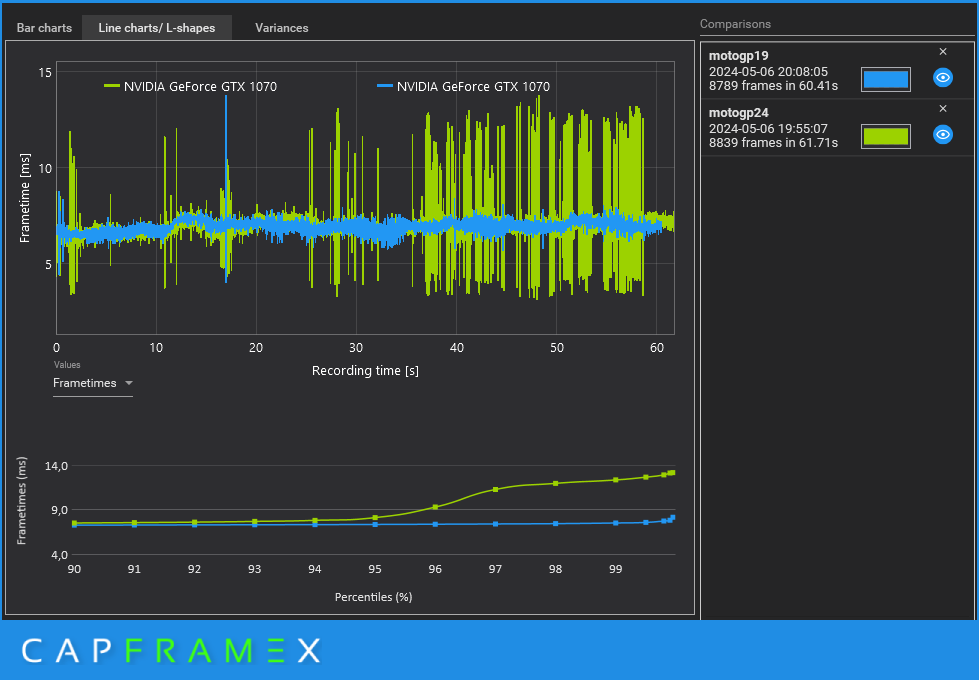Screen dimensions: 979x680
Task: Click the blue NVIDIA GeForce GTX 1070 legend
Action: [x=463, y=87]
